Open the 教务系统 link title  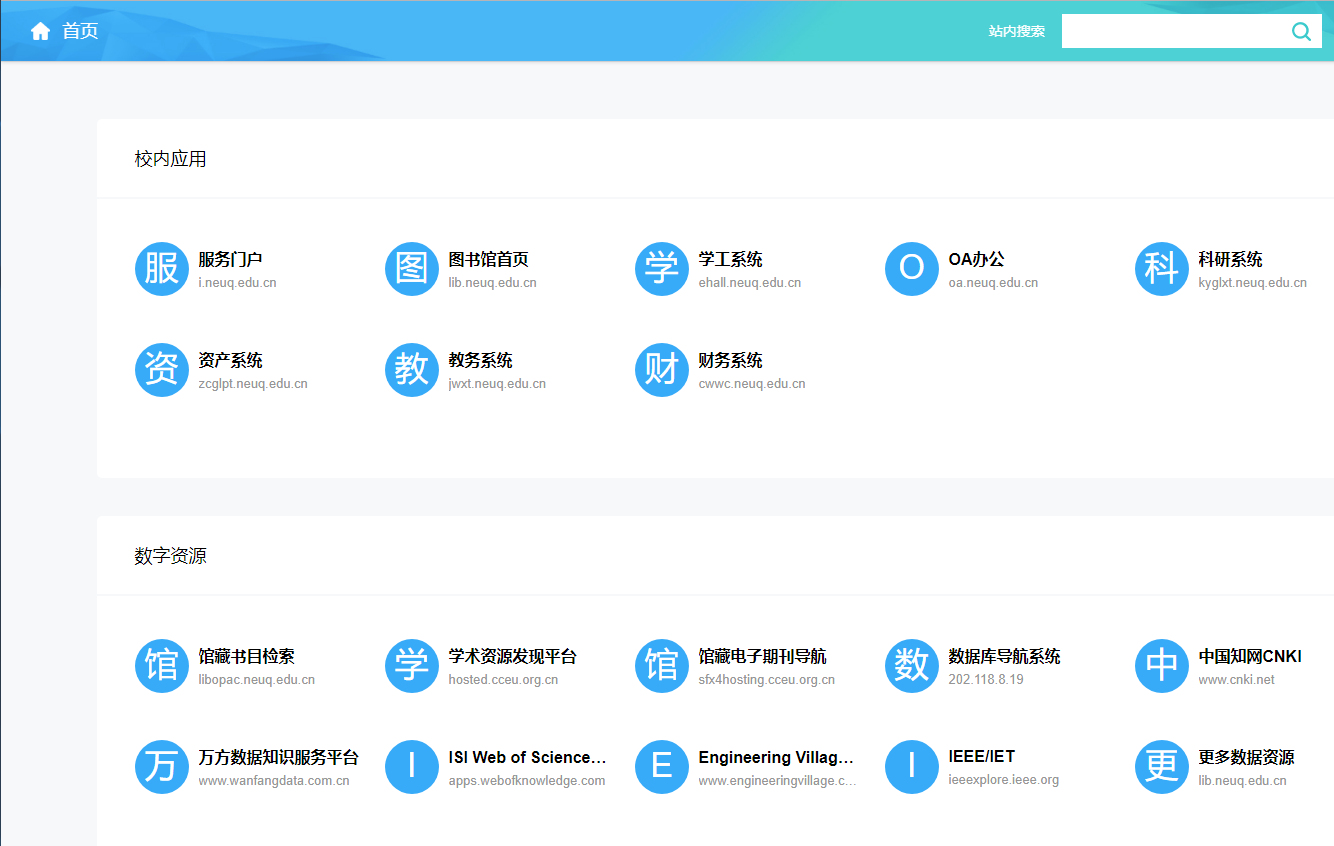pos(480,361)
